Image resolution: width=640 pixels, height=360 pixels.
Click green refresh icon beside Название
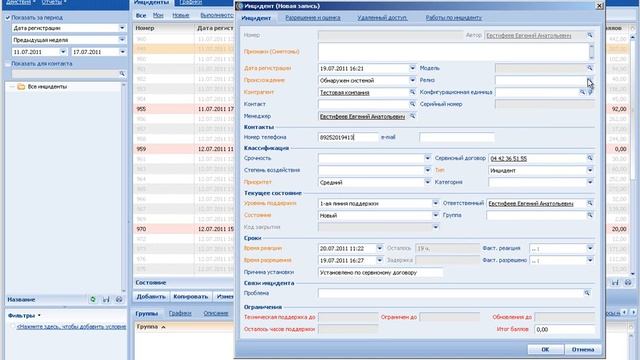coord(93,300)
